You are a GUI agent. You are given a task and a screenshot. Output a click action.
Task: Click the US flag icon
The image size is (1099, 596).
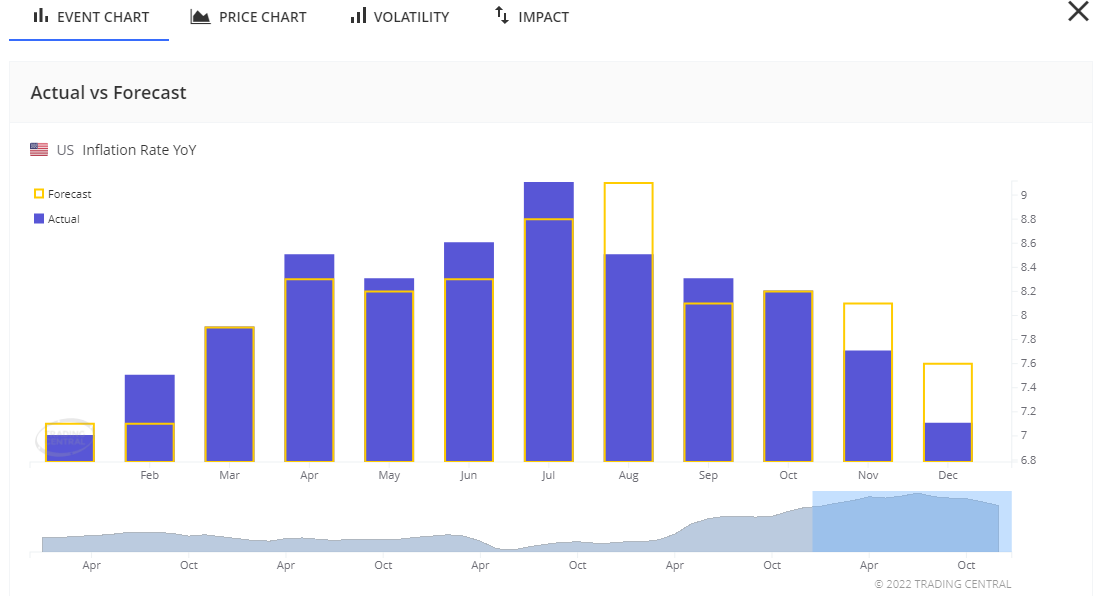click(x=39, y=149)
